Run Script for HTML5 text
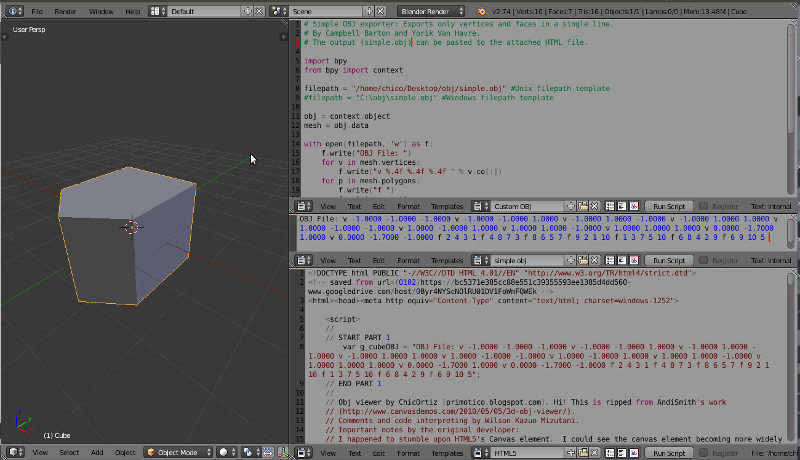 tap(669, 453)
